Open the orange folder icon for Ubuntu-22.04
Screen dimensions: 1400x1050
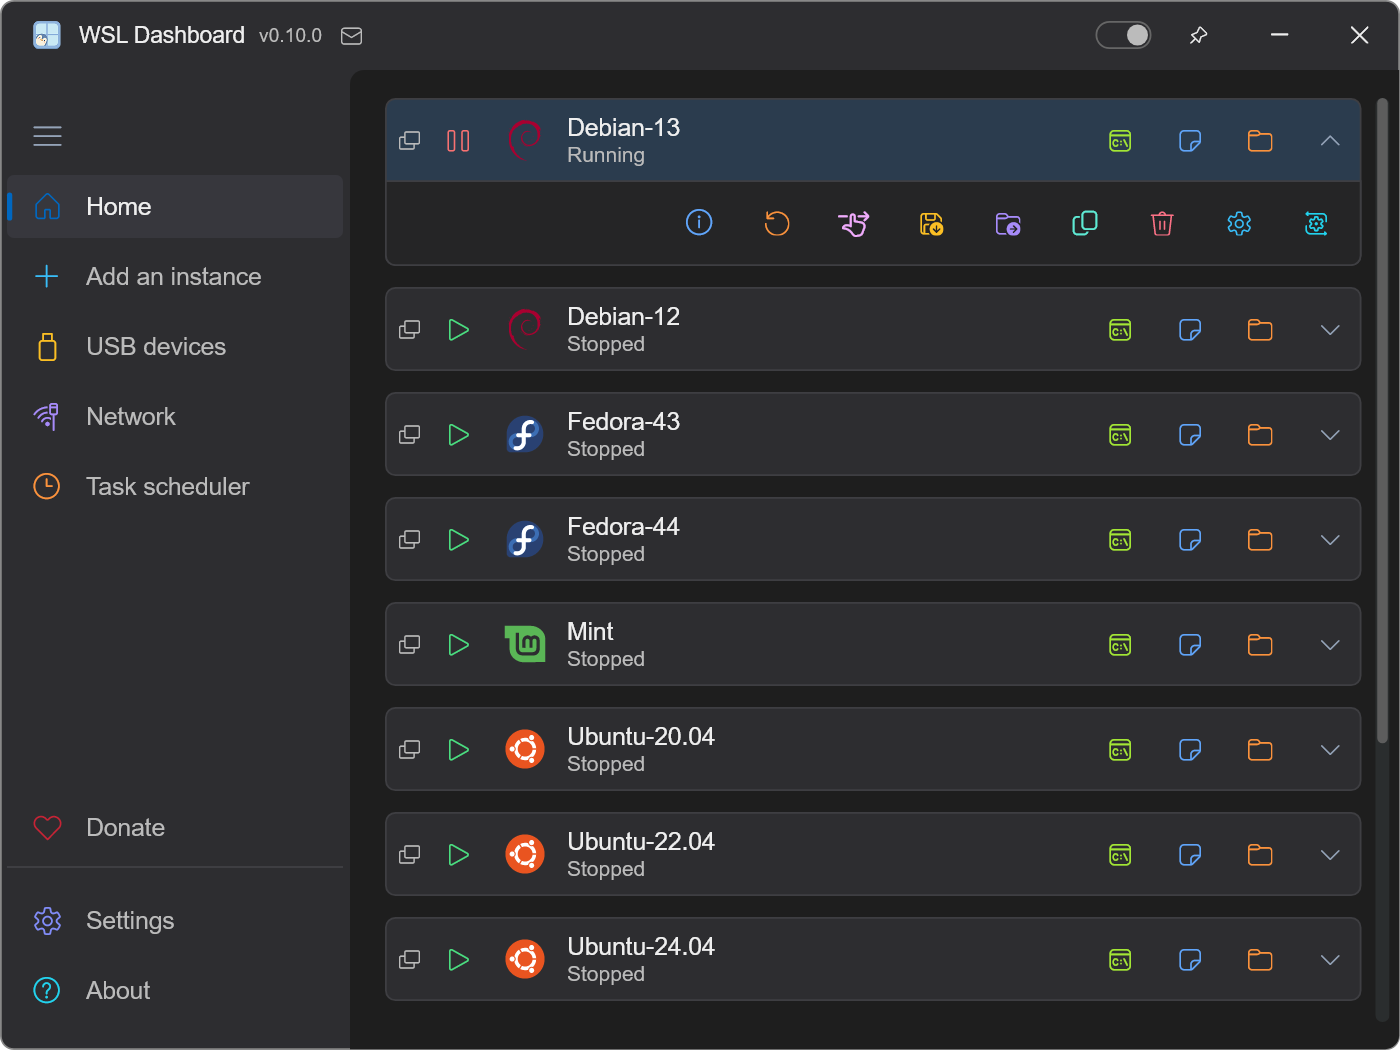click(x=1260, y=855)
